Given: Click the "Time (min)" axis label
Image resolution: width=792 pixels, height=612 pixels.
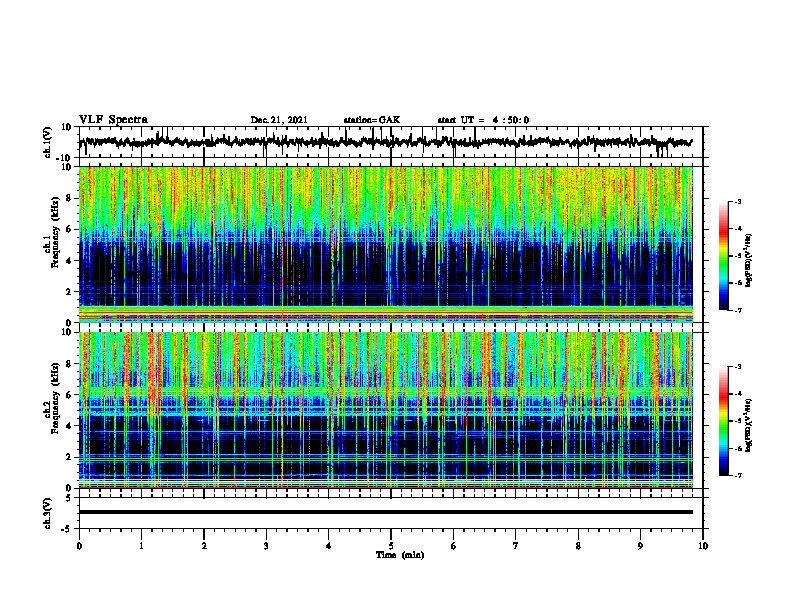Looking at the screenshot, I should [x=400, y=555].
